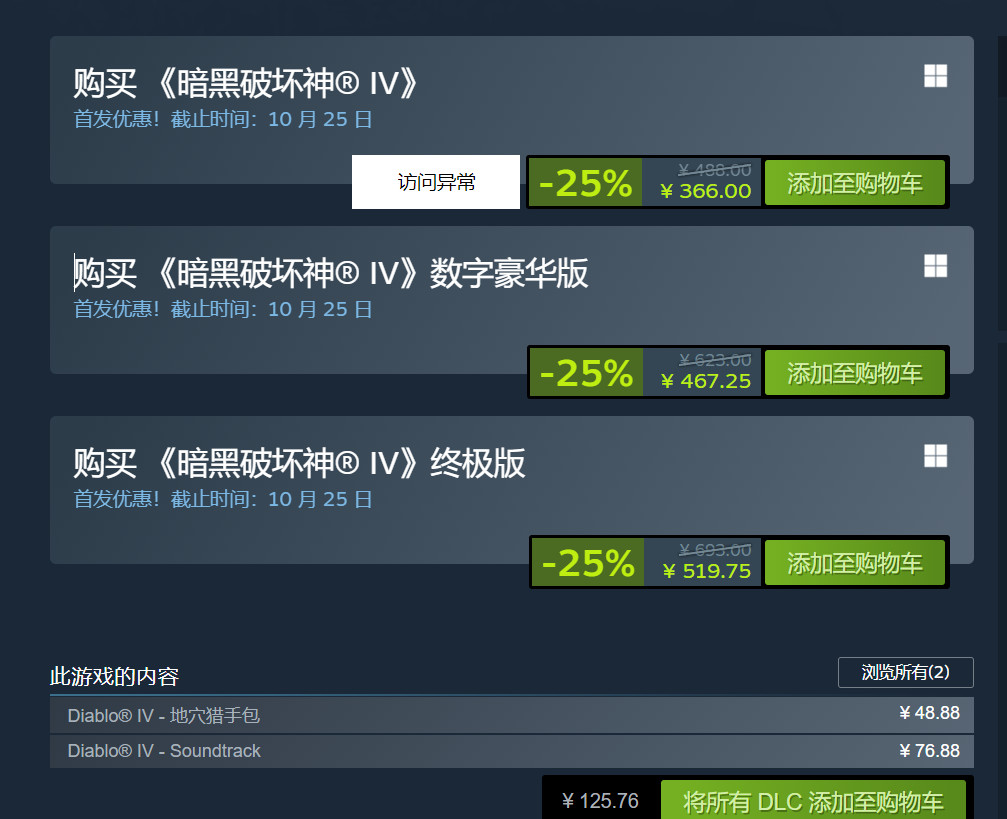Add standard 暗黑破坏神 IV to cart
This screenshot has width=1007, height=819.
point(854,183)
